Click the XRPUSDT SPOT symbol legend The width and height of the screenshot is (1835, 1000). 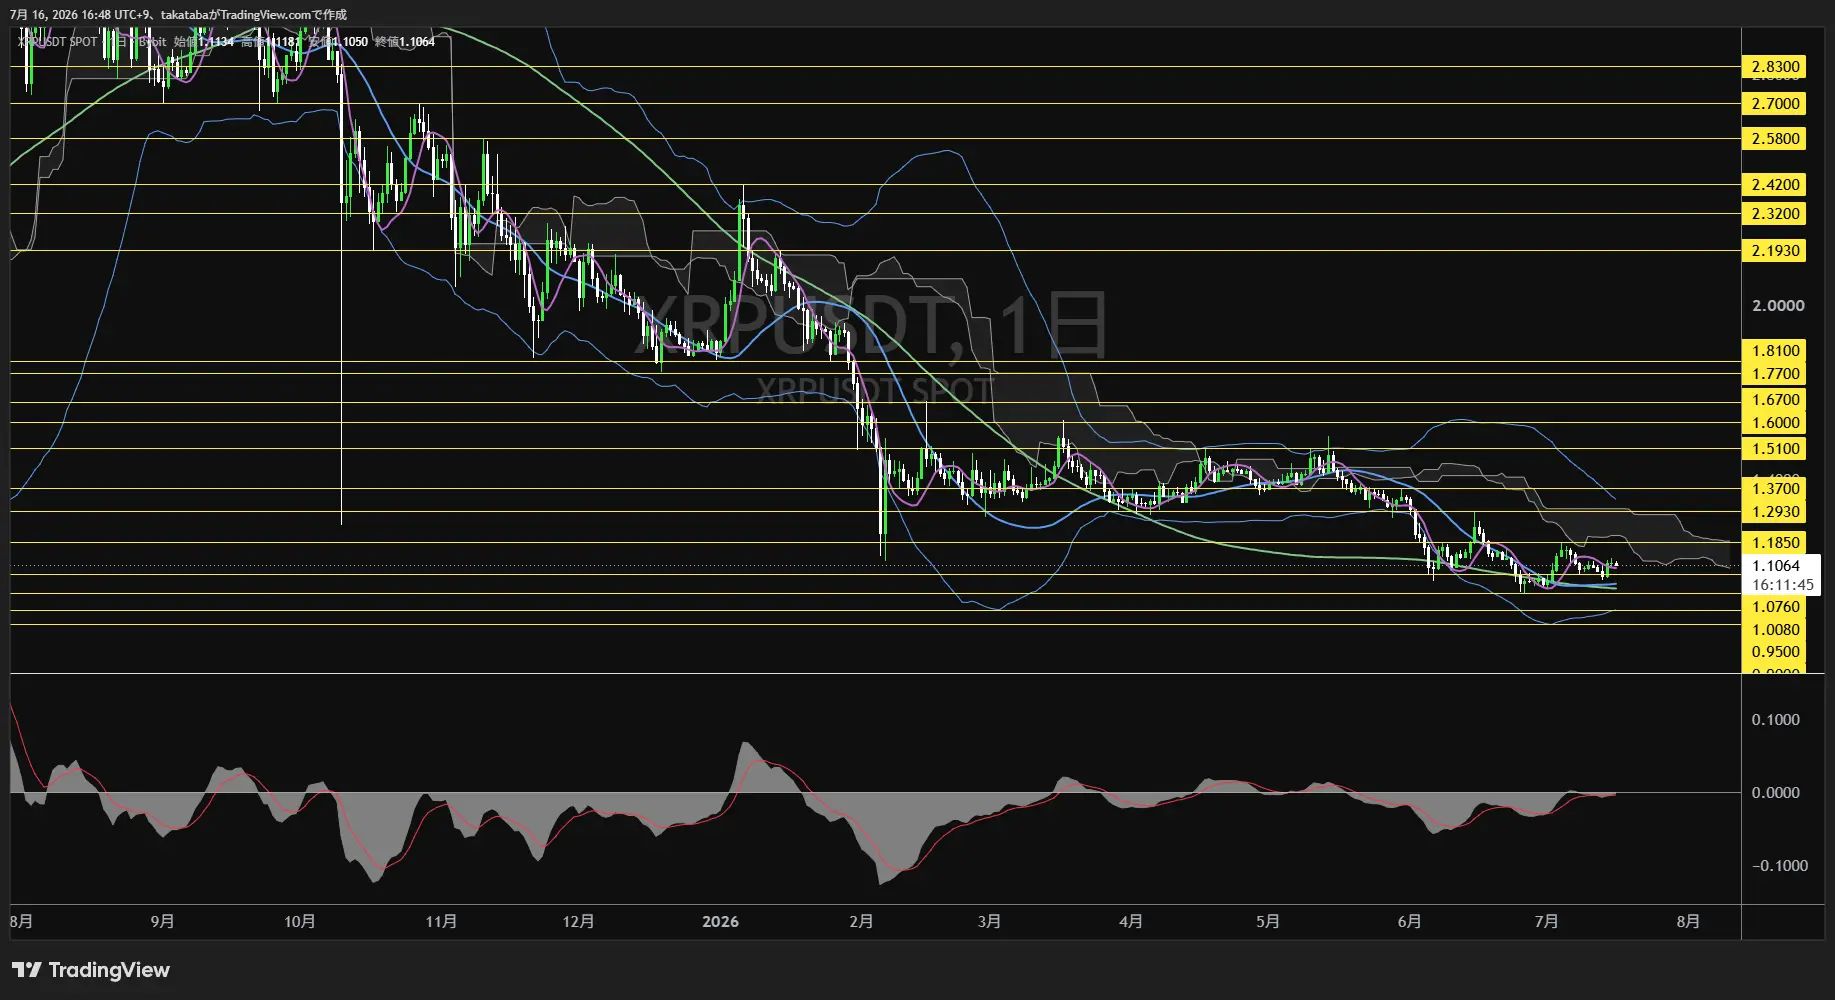(58, 41)
